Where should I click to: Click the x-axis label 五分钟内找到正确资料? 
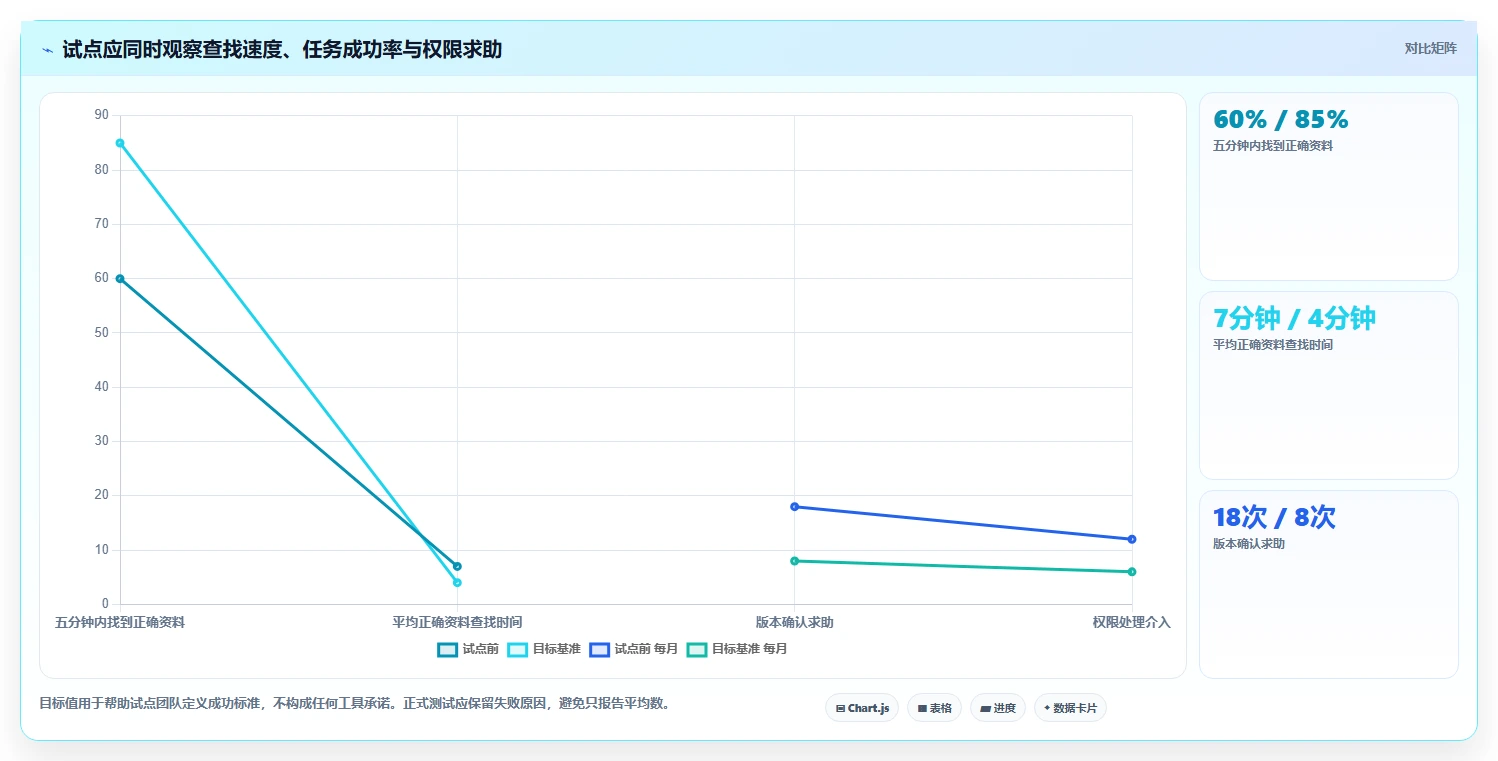[120, 622]
